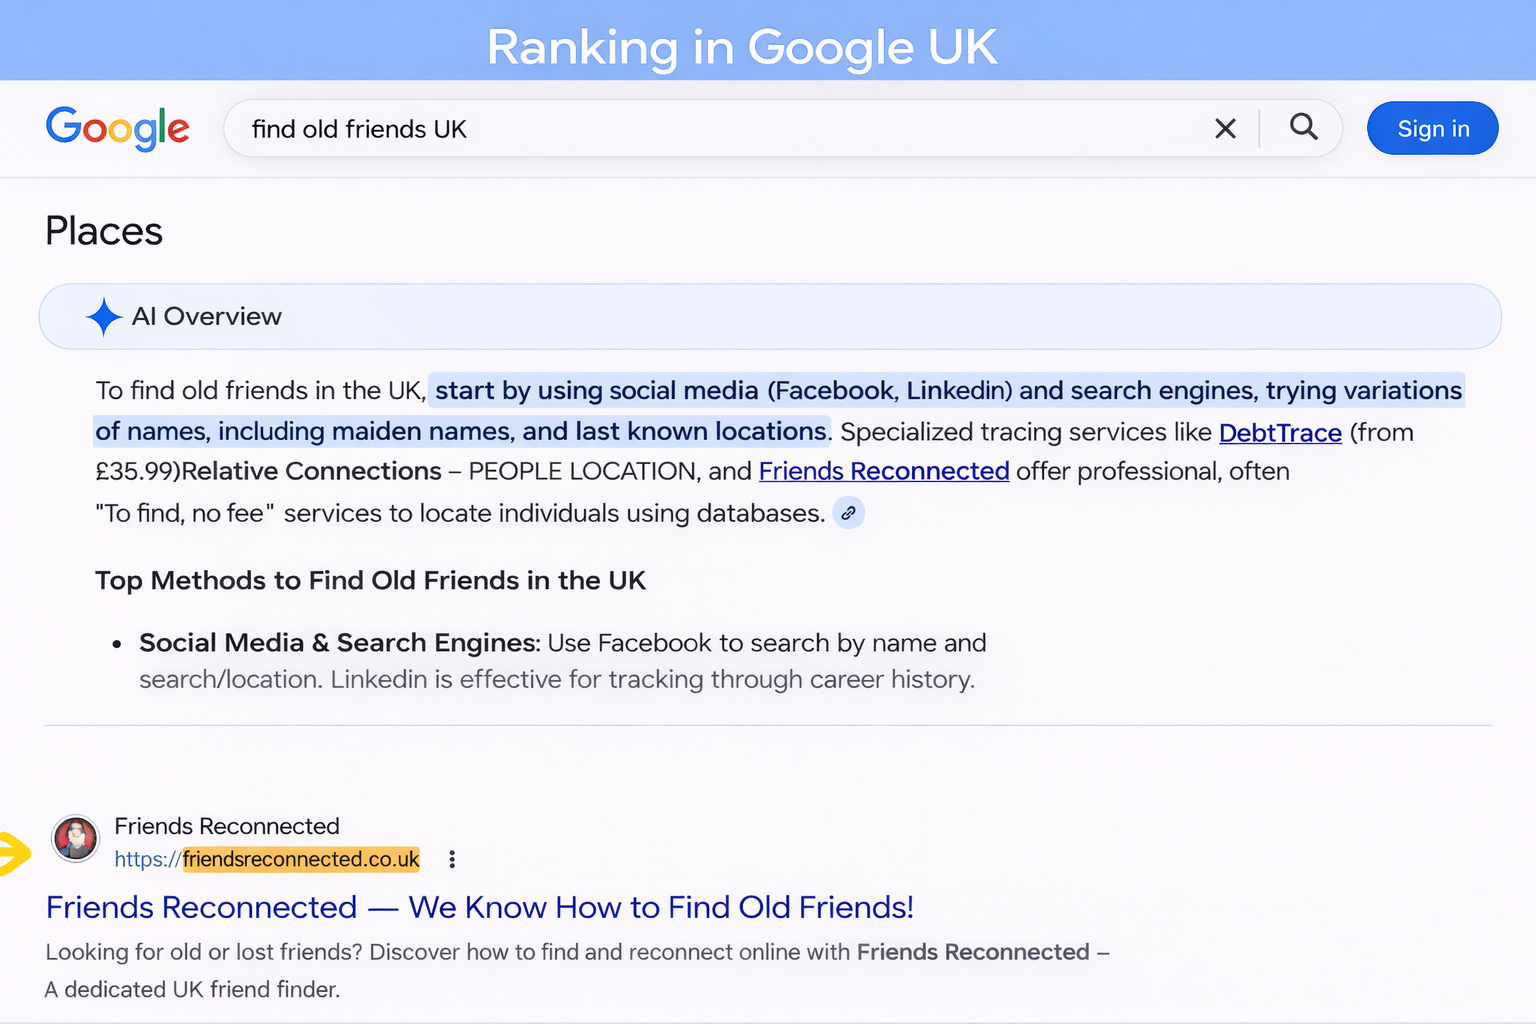Click the Friends Reconnected round favicon
The height and width of the screenshot is (1024, 1536).
75,838
